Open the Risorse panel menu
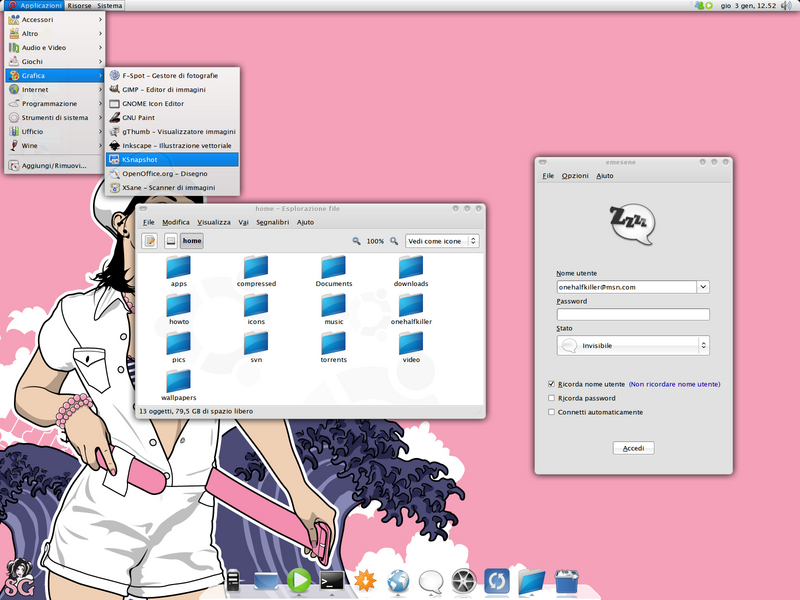 pyautogui.click(x=79, y=6)
